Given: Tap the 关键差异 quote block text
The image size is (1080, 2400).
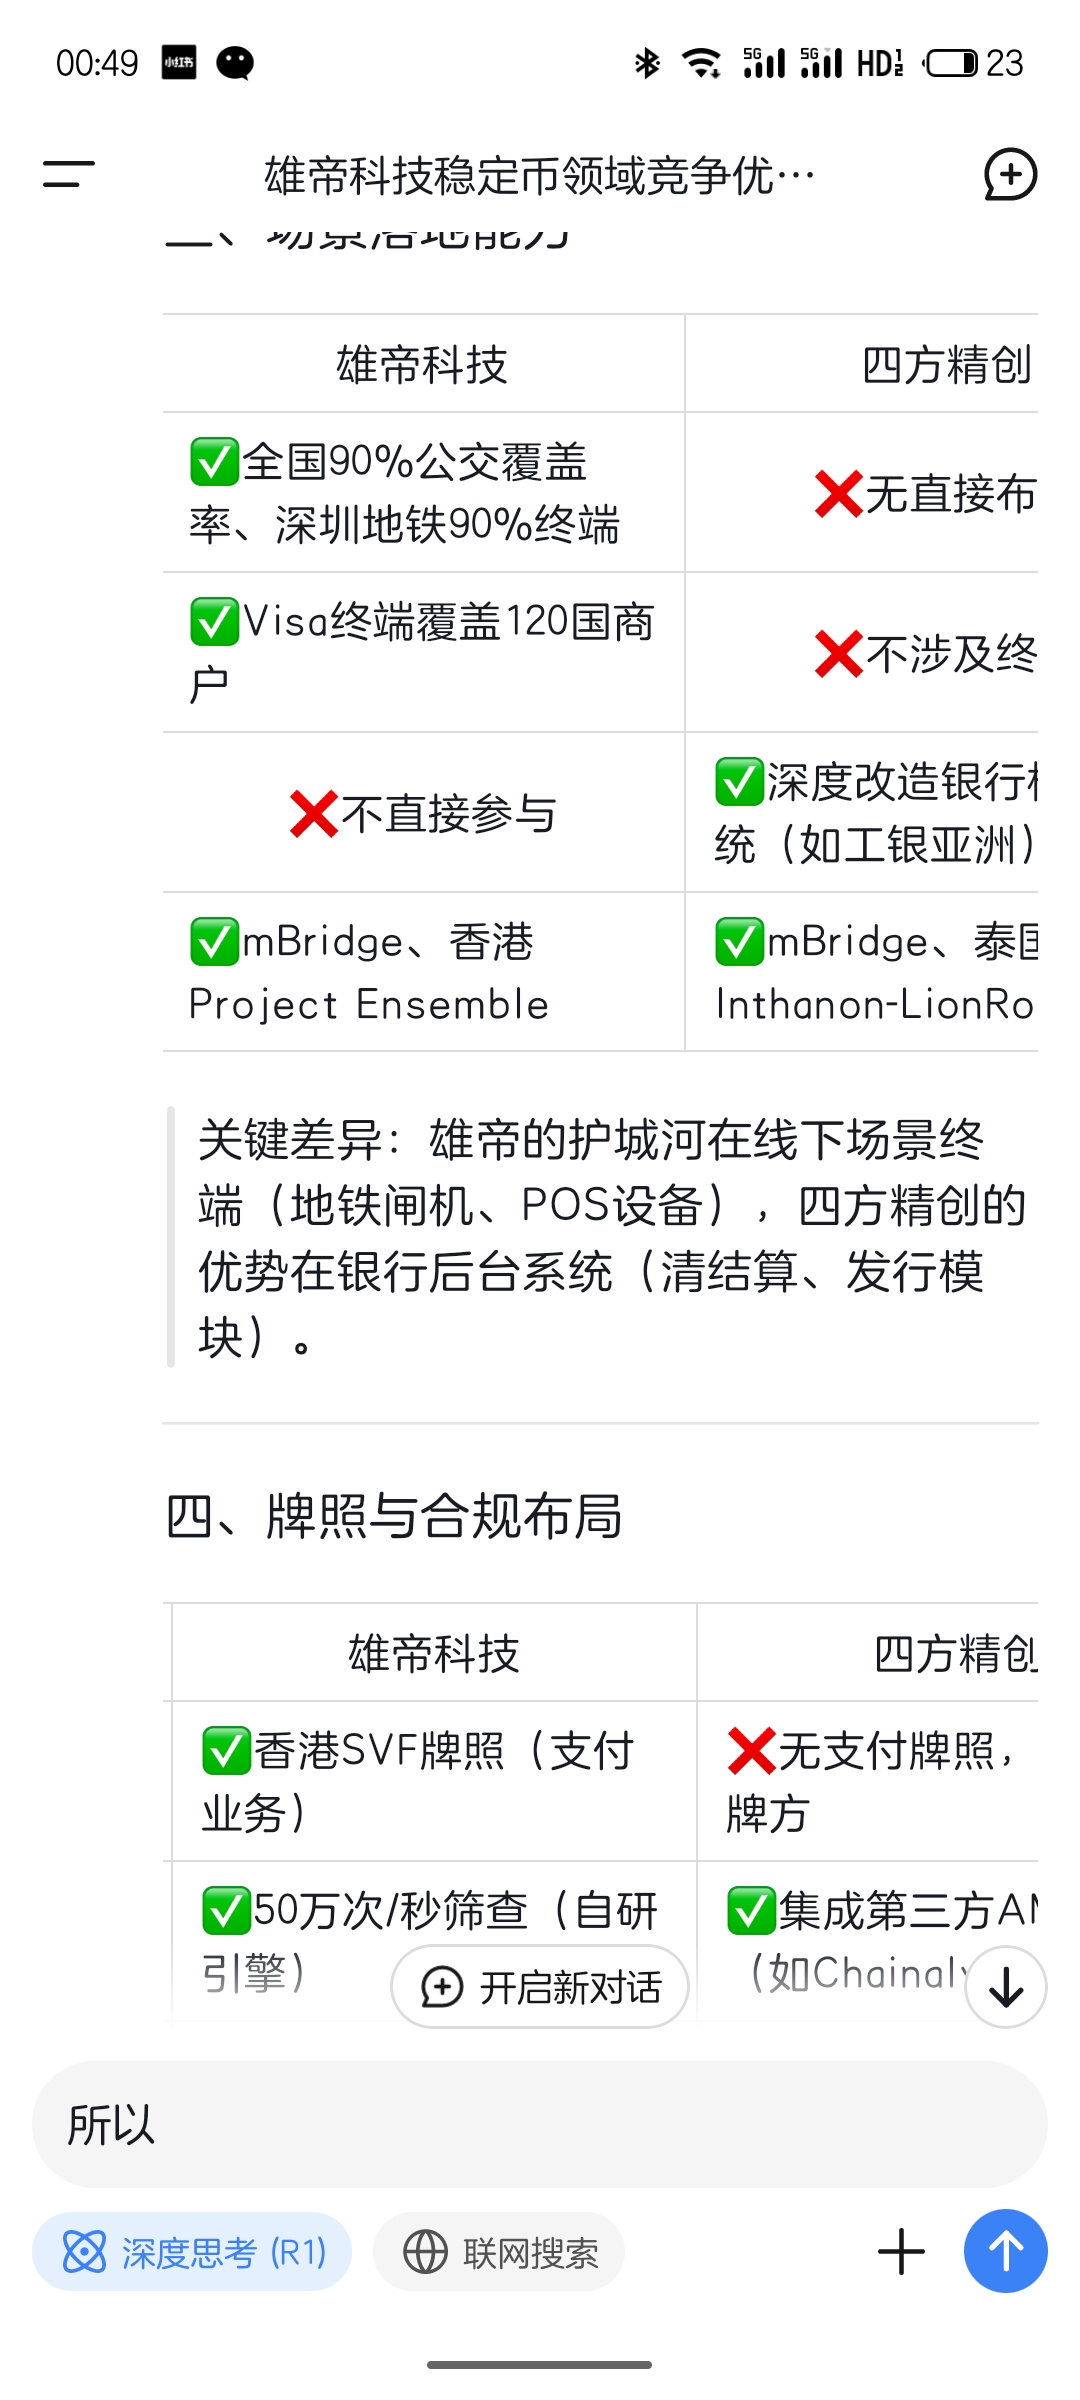Looking at the screenshot, I should [612, 1237].
